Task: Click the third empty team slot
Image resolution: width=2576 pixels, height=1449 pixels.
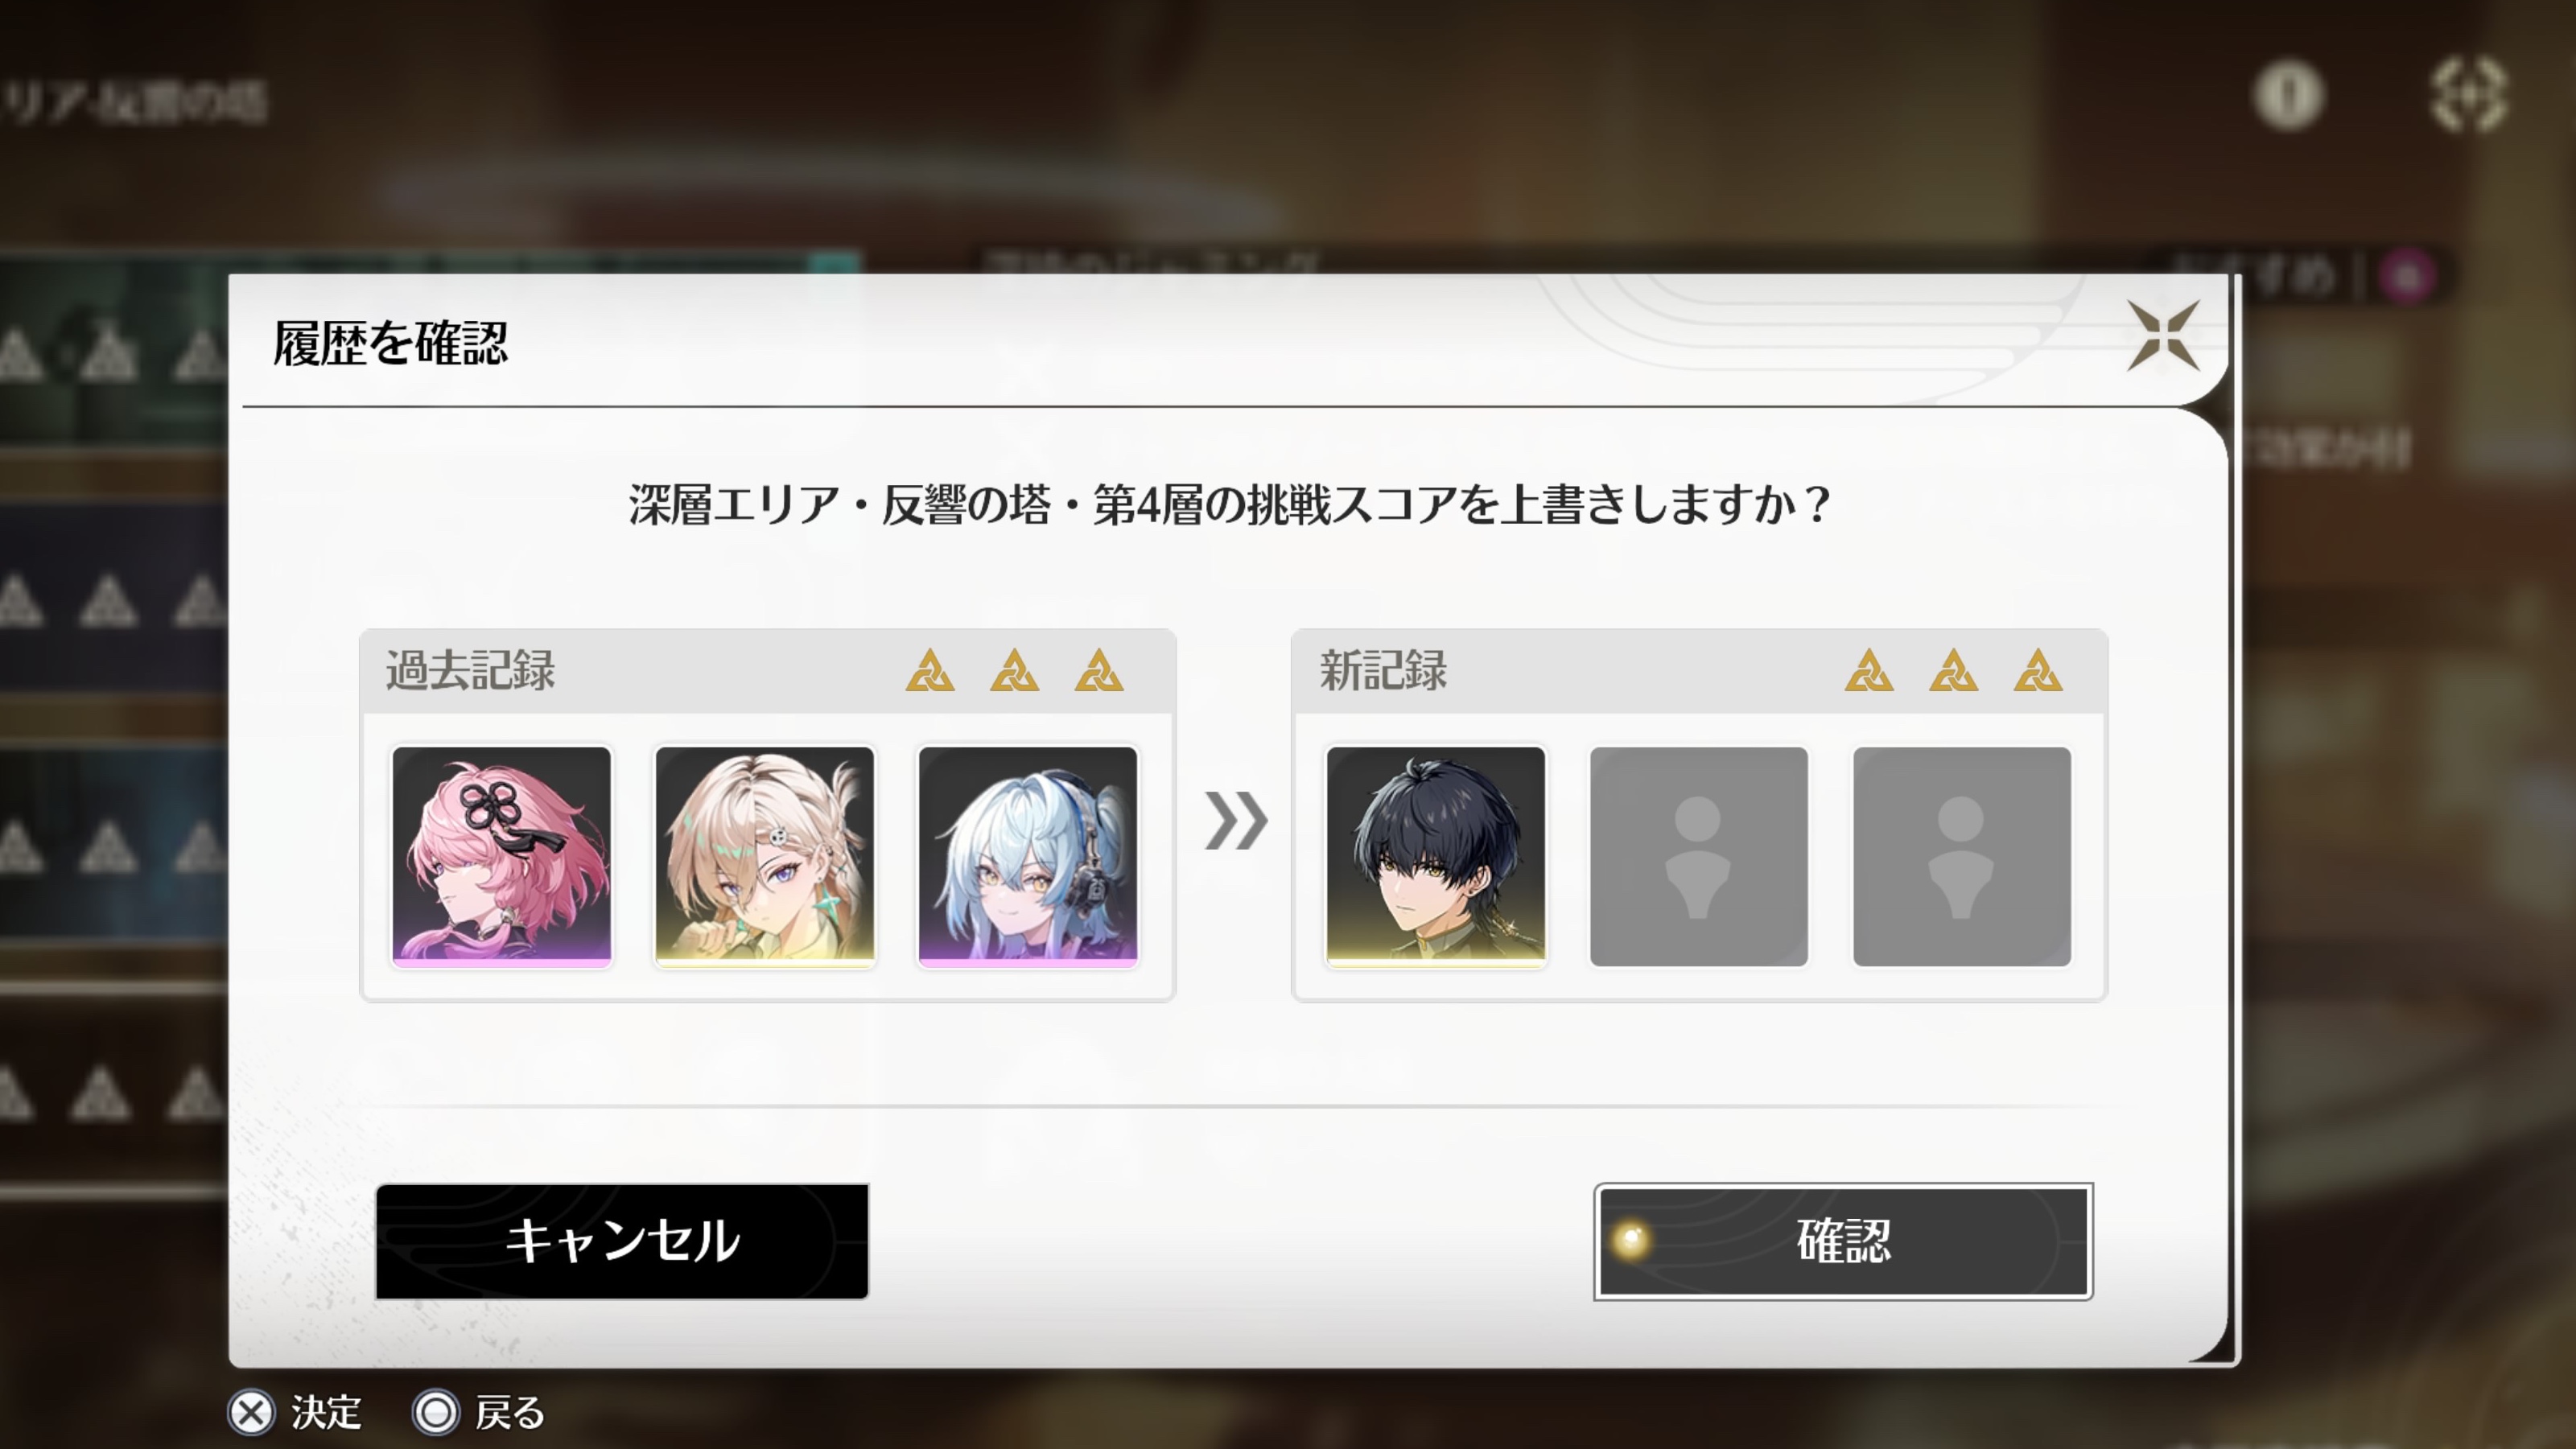Action: click(1962, 856)
